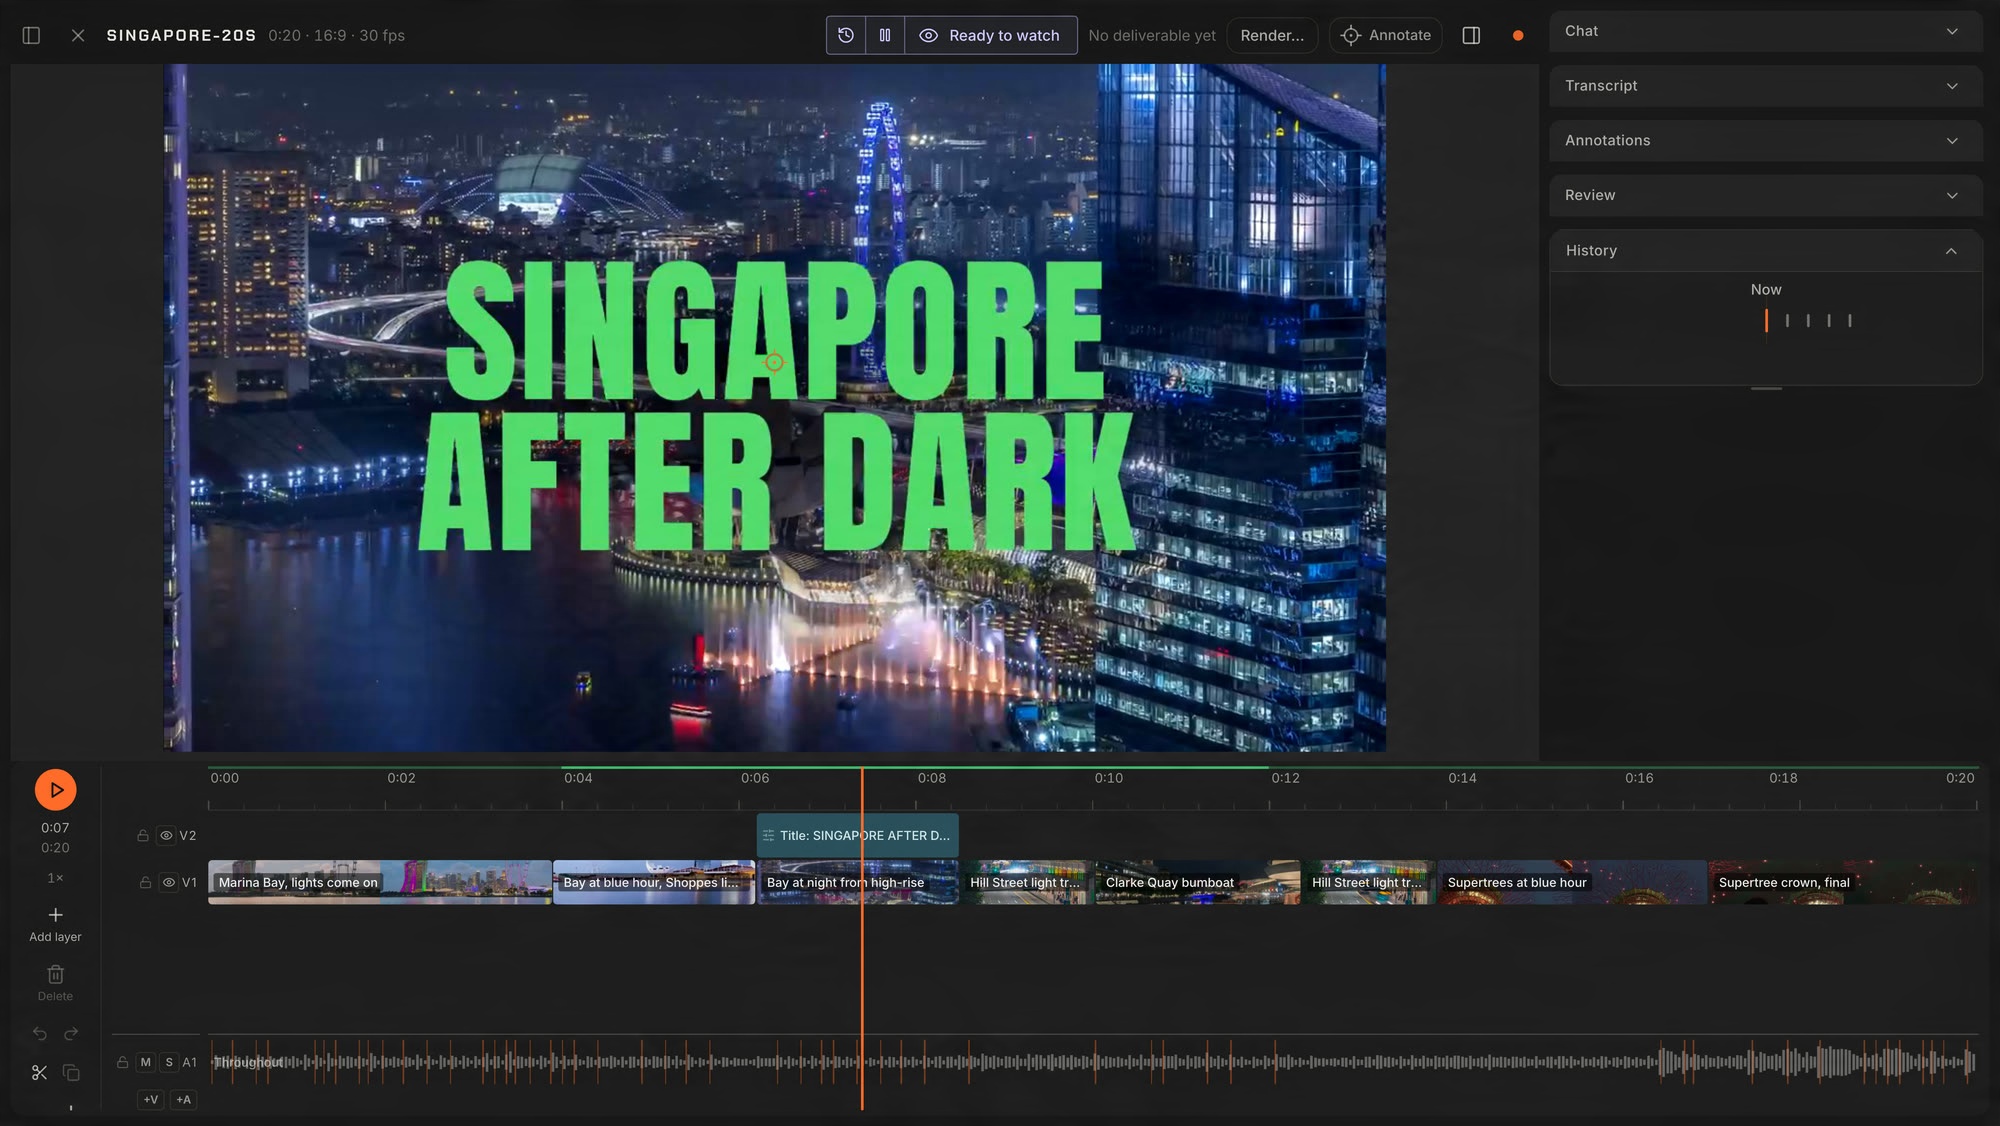Screen dimensions: 2000x1126
Task: Solo the A1 audio track
Action: click(x=169, y=1062)
